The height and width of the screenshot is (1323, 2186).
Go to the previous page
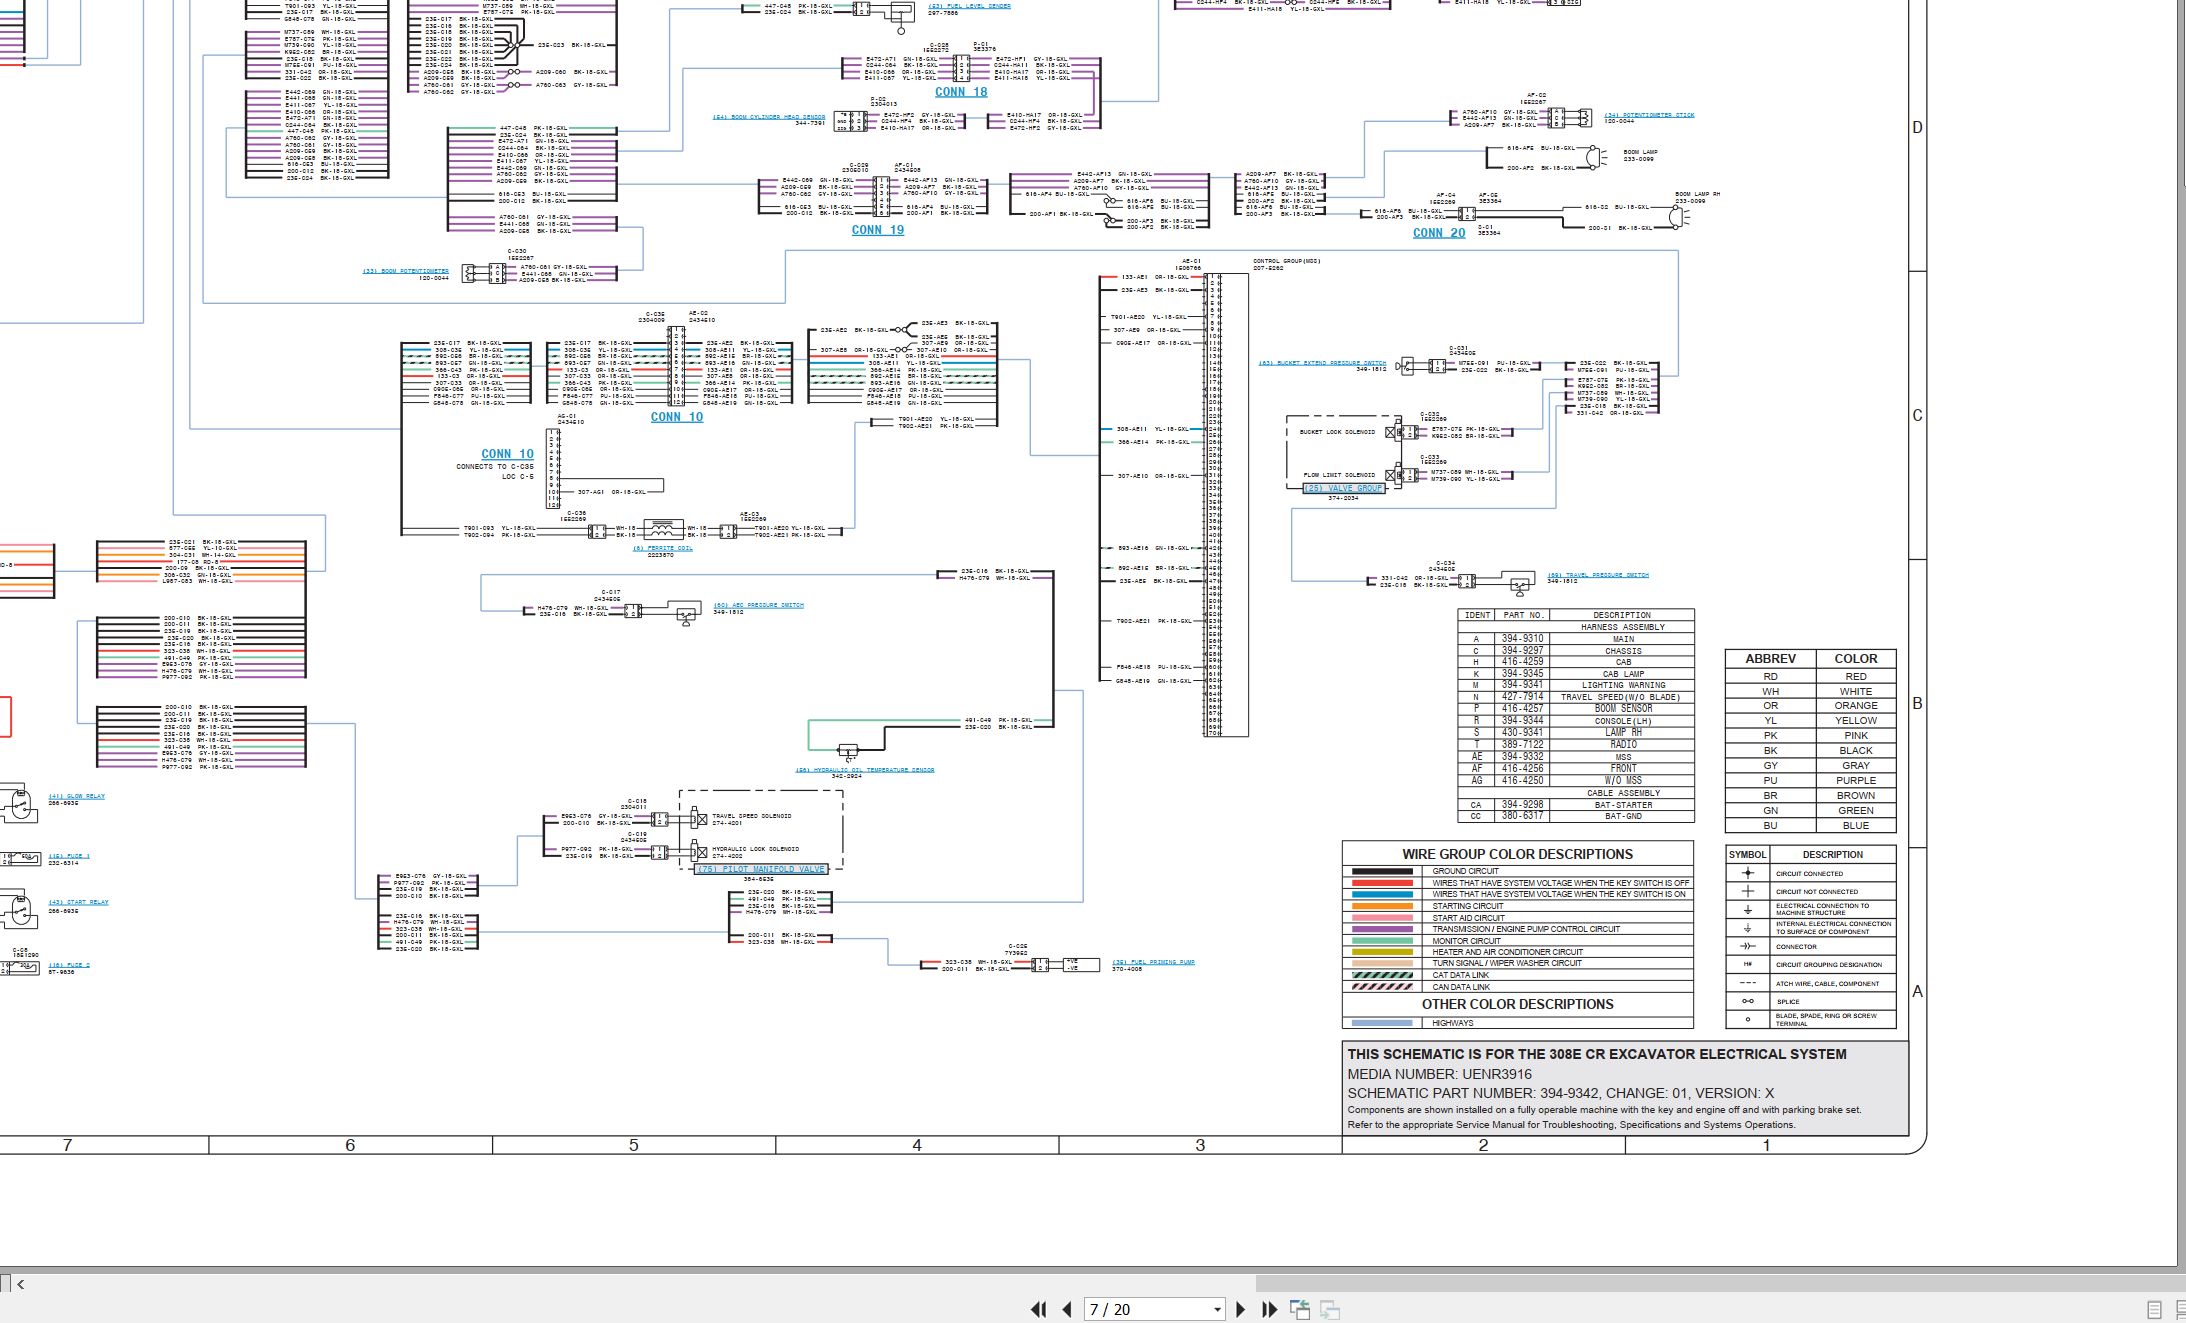coord(1067,1309)
